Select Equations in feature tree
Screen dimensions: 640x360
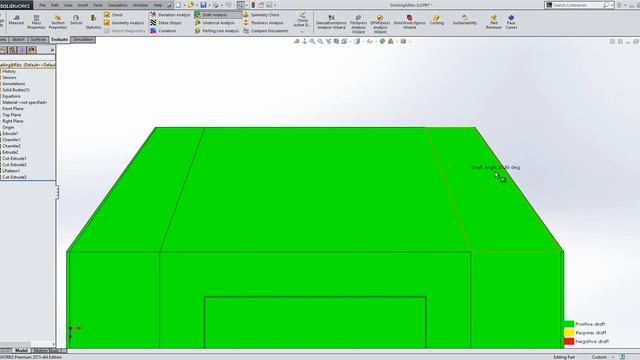[11, 96]
